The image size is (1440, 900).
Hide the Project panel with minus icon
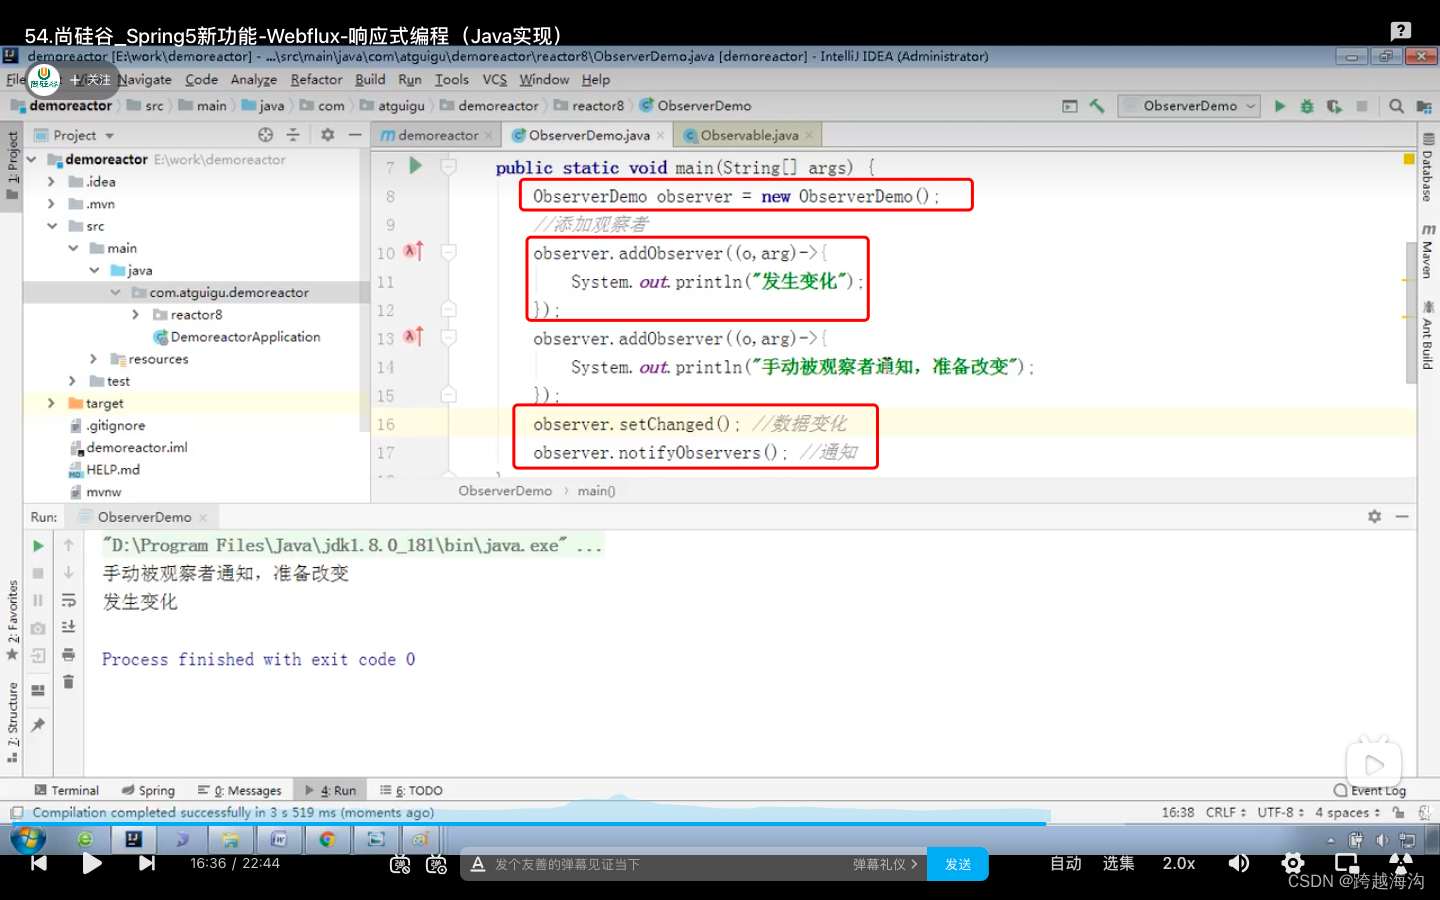click(x=355, y=135)
